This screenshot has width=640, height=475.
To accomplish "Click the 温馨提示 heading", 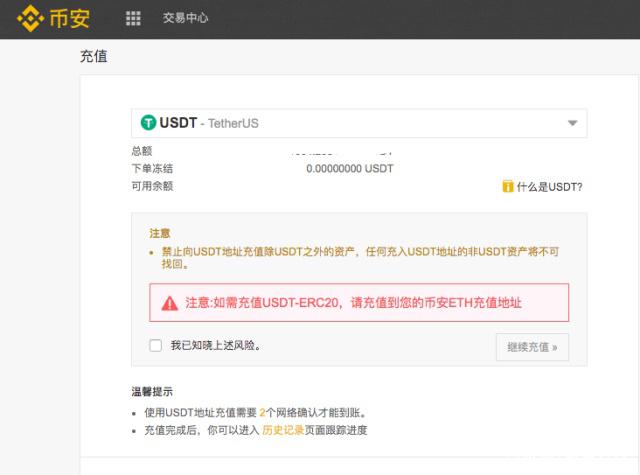I will coord(152,392).
